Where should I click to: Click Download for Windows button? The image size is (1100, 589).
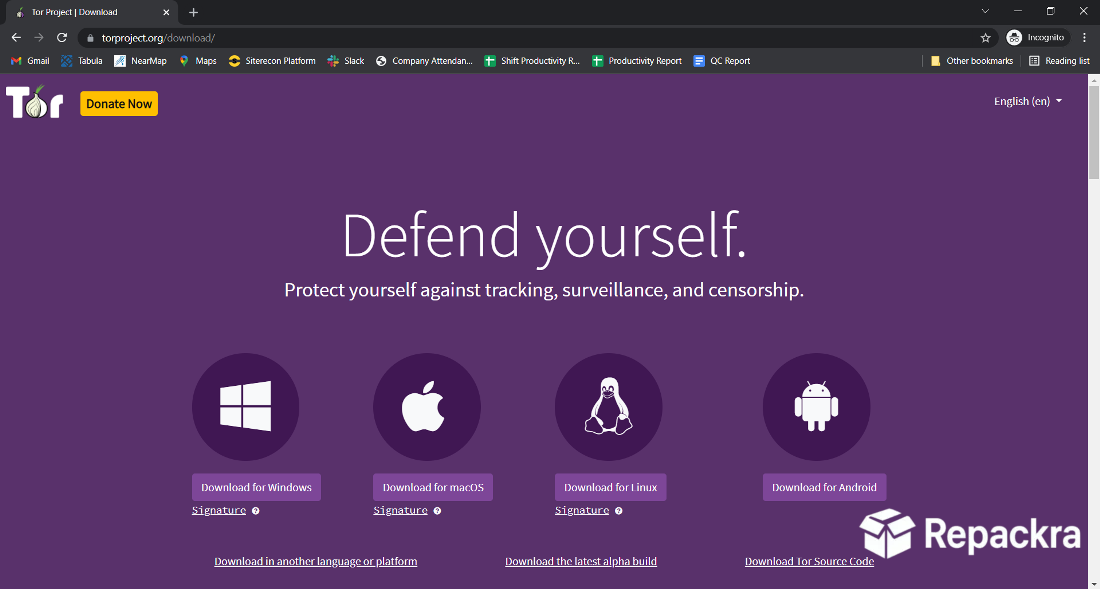tap(256, 487)
